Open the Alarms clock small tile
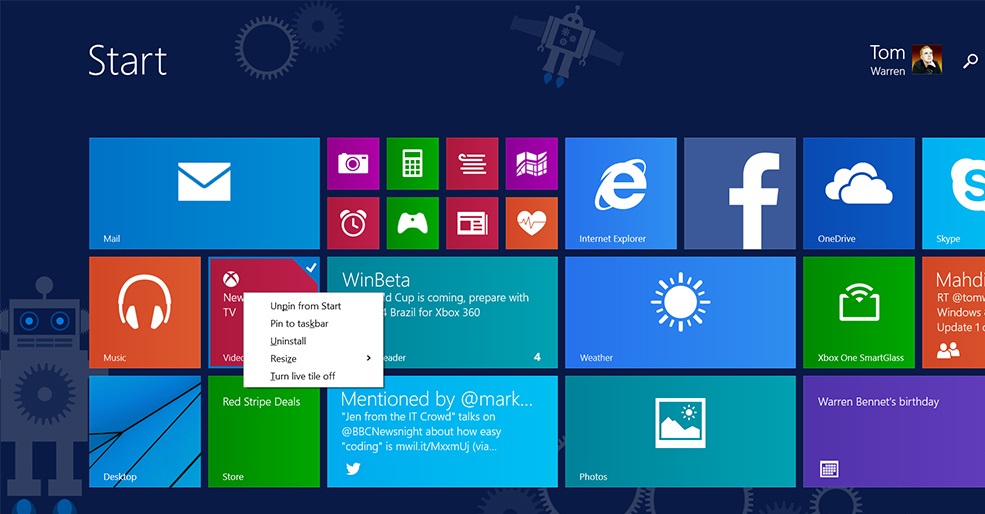Screen dimensions: 985x514 353,223
